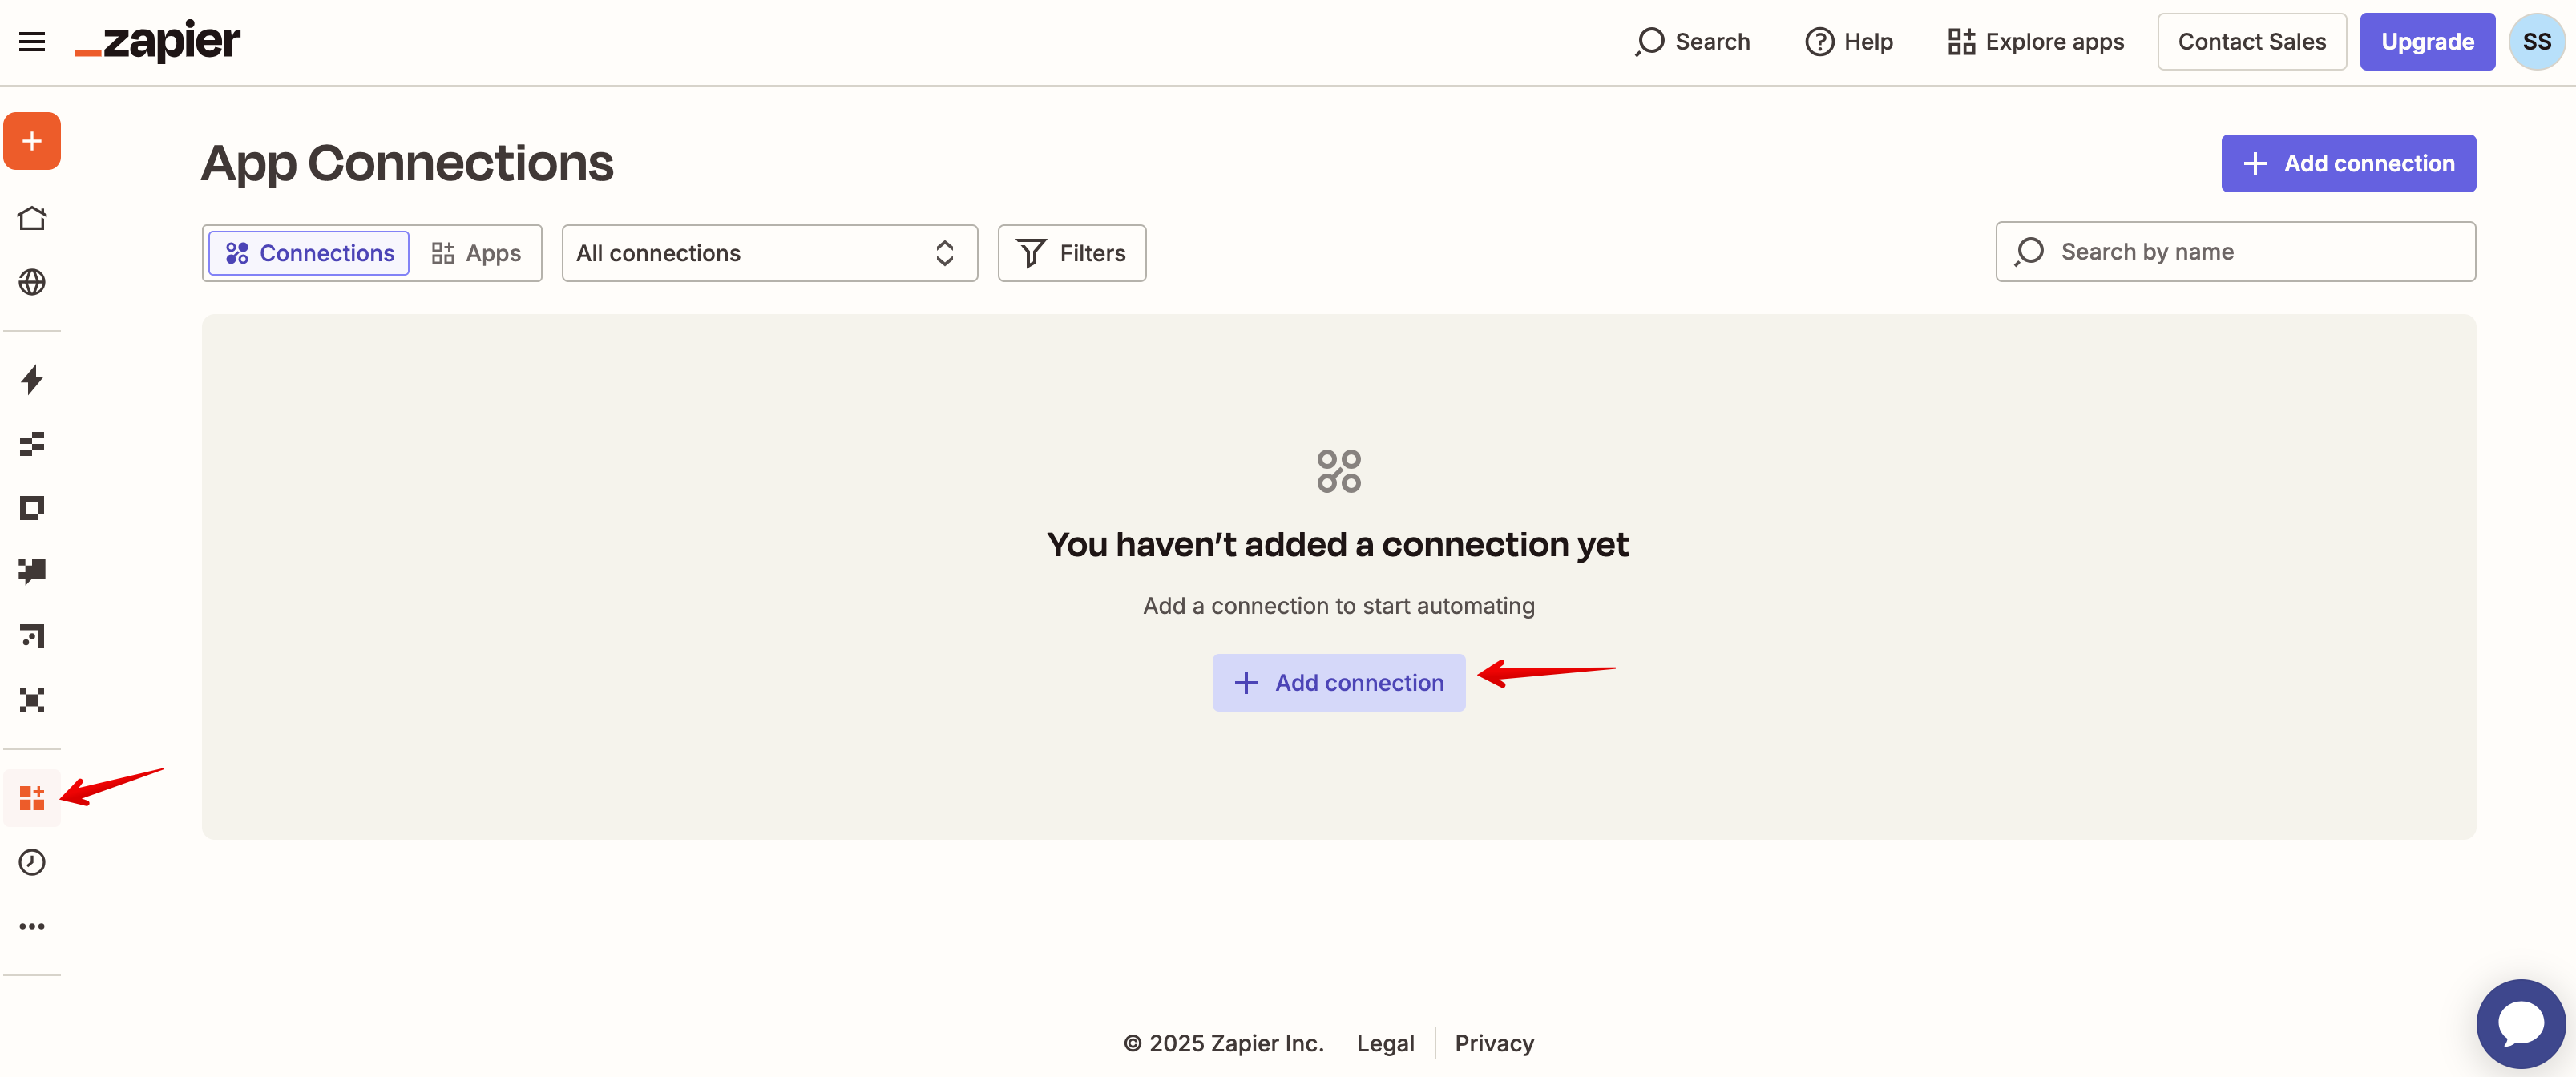This screenshot has width=2576, height=1077.
Task: Open the Discover globe icon
Action: 32,282
